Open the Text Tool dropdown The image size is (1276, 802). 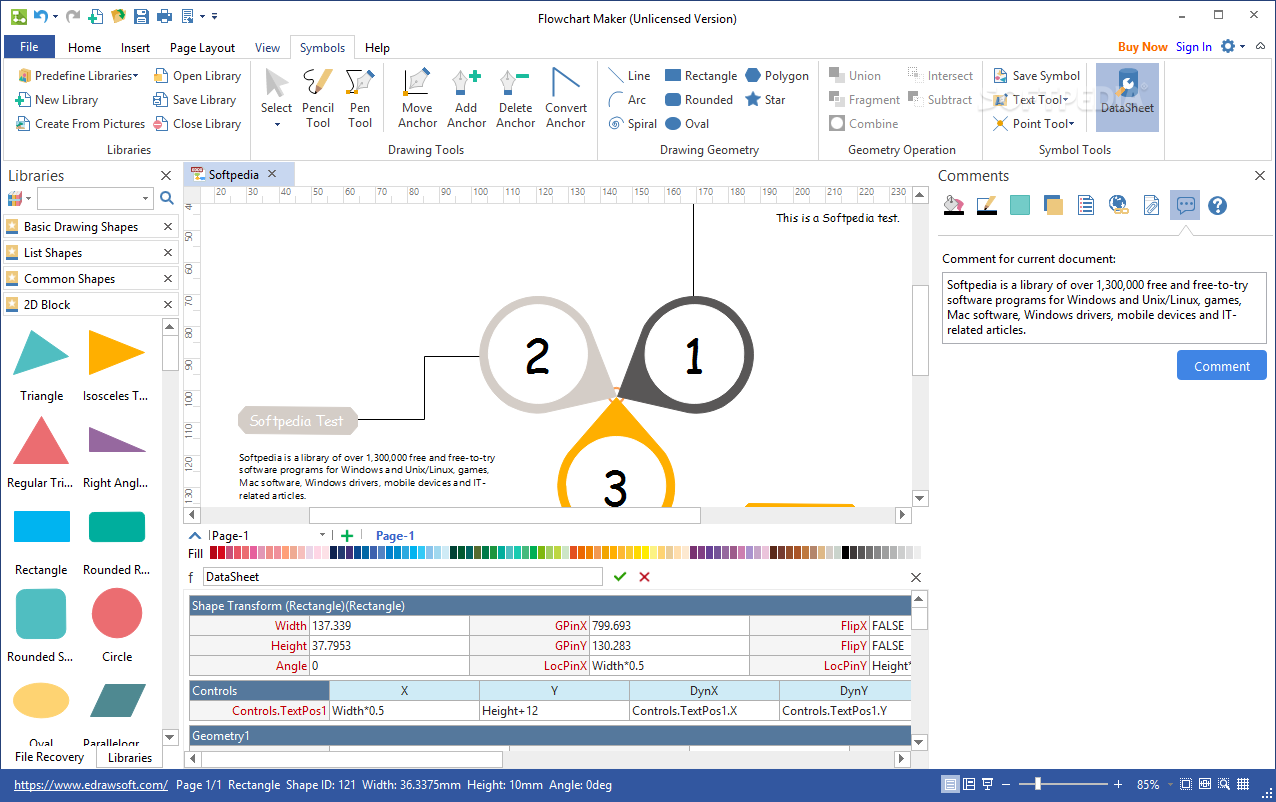[x=1031, y=100]
